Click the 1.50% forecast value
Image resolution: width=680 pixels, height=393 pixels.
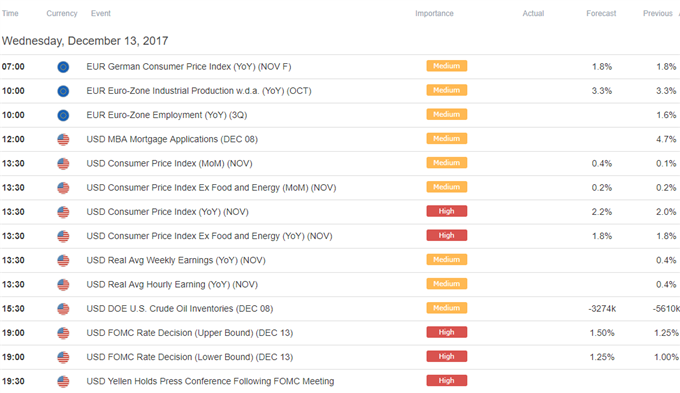[602, 333]
